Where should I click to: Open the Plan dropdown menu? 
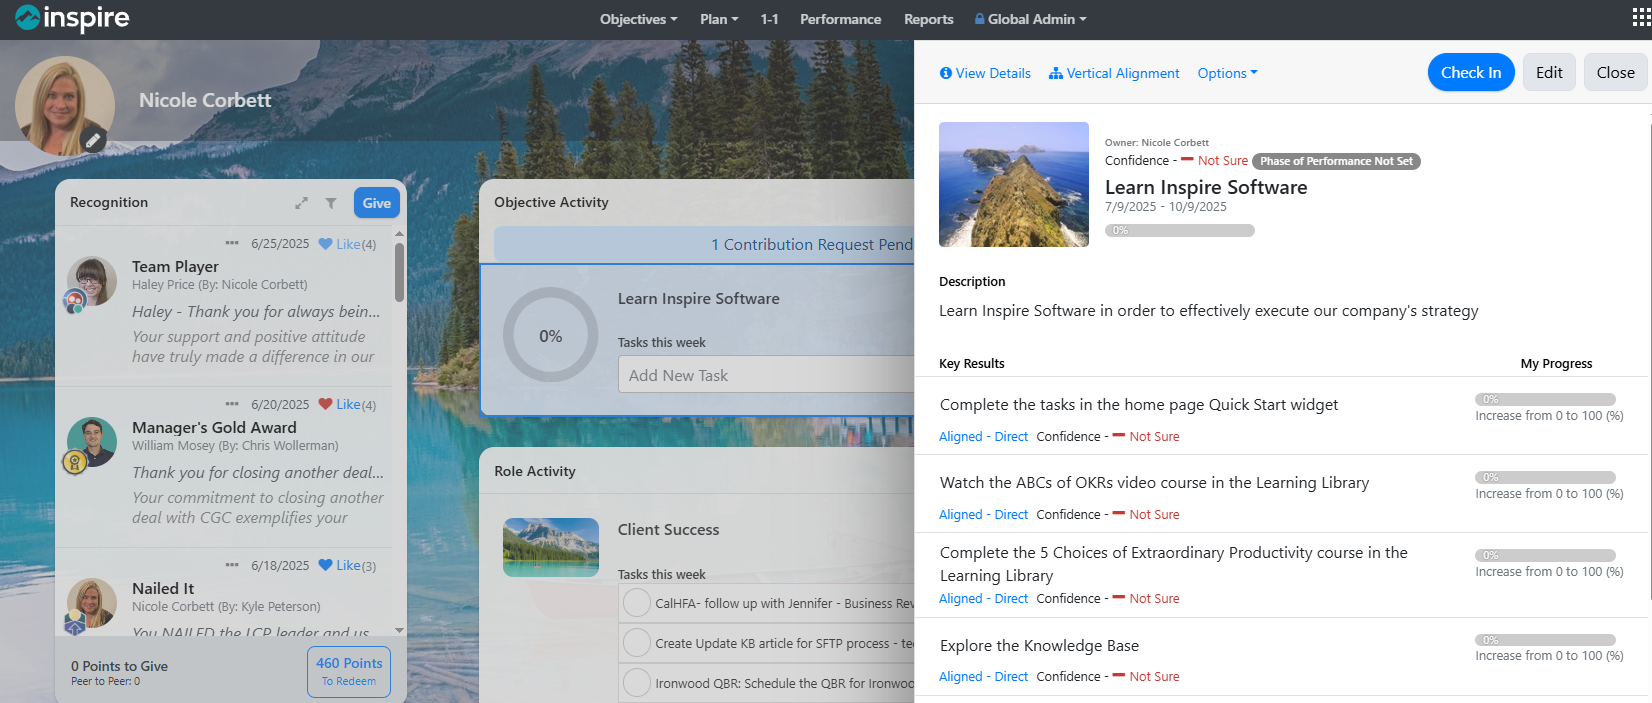pos(719,19)
